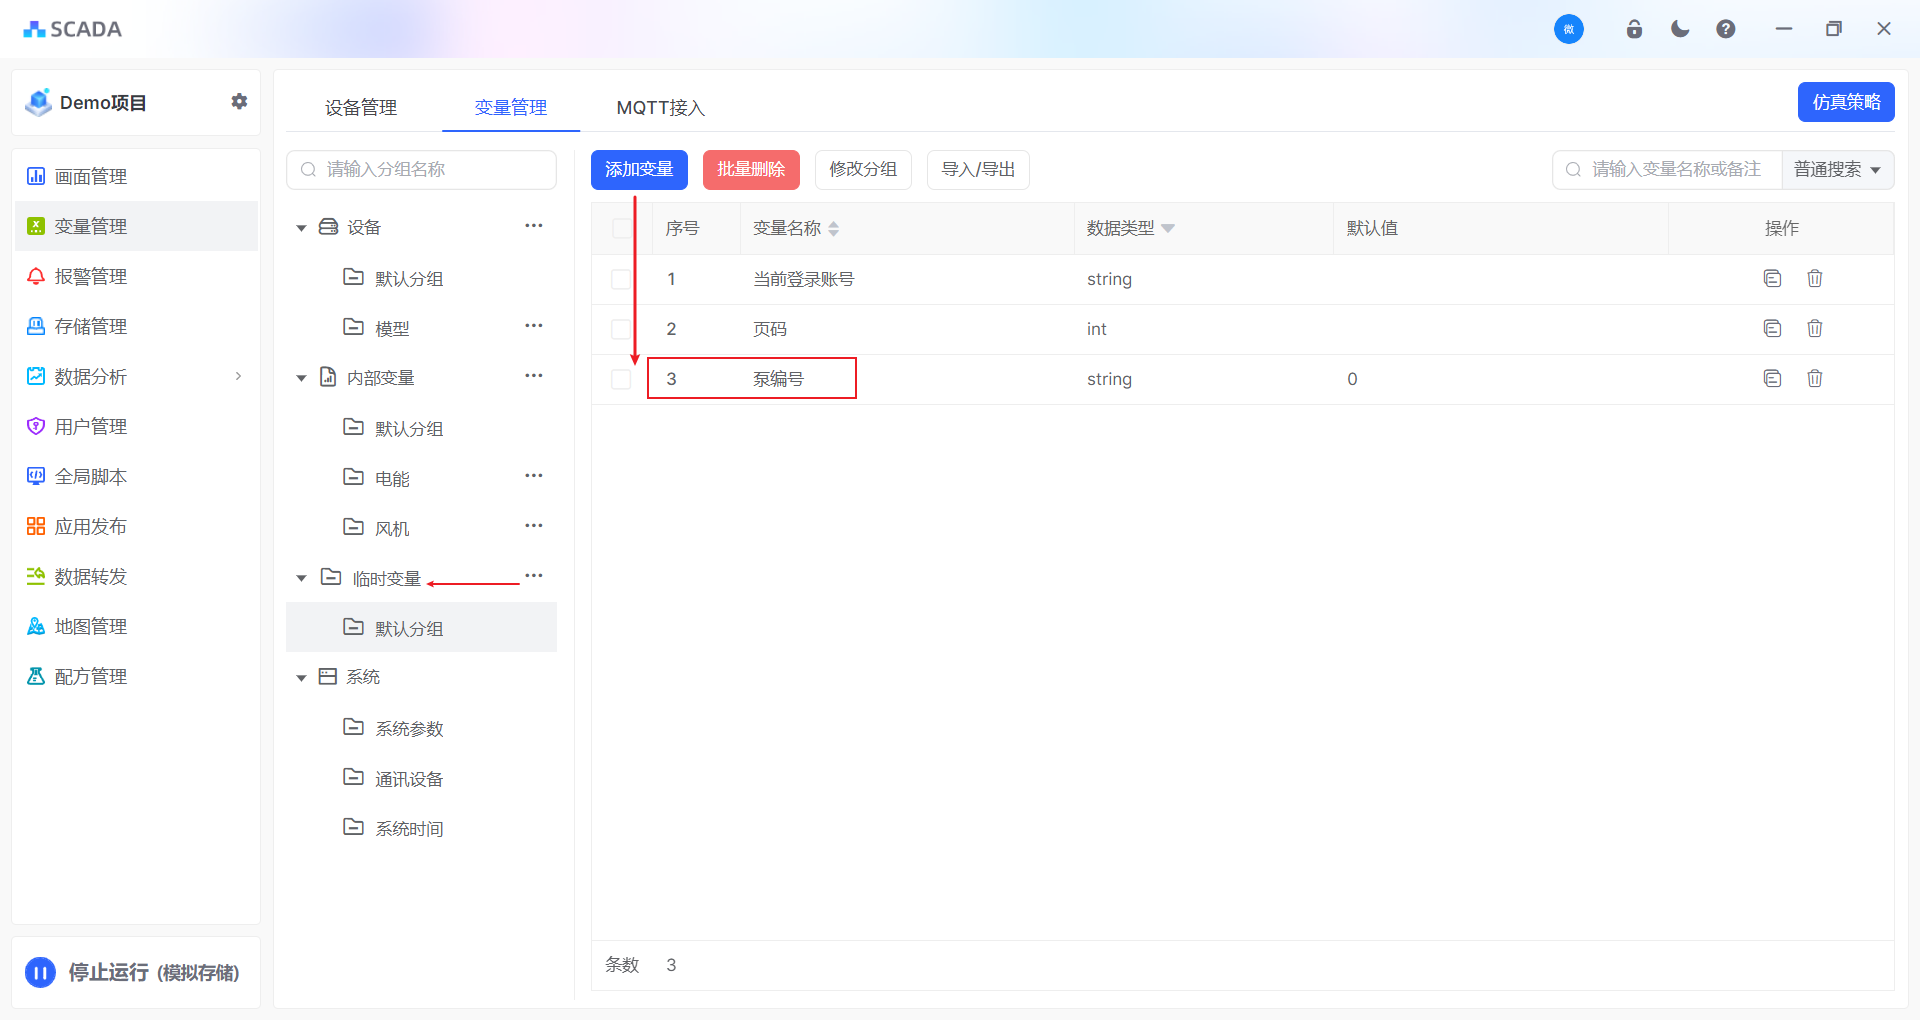This screenshot has height=1020, width=1920.
Task: Click the project settings gear icon
Action: [239, 101]
